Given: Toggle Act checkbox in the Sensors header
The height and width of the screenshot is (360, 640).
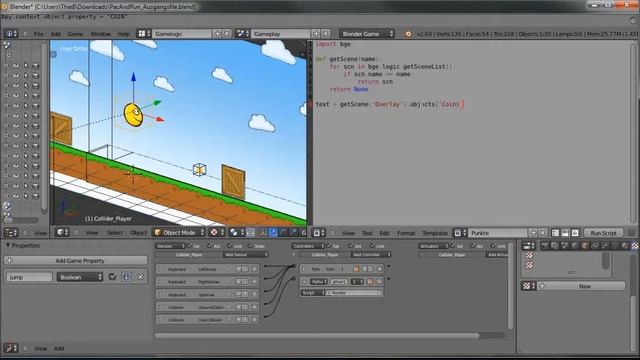Looking at the screenshot, I should [209, 246].
